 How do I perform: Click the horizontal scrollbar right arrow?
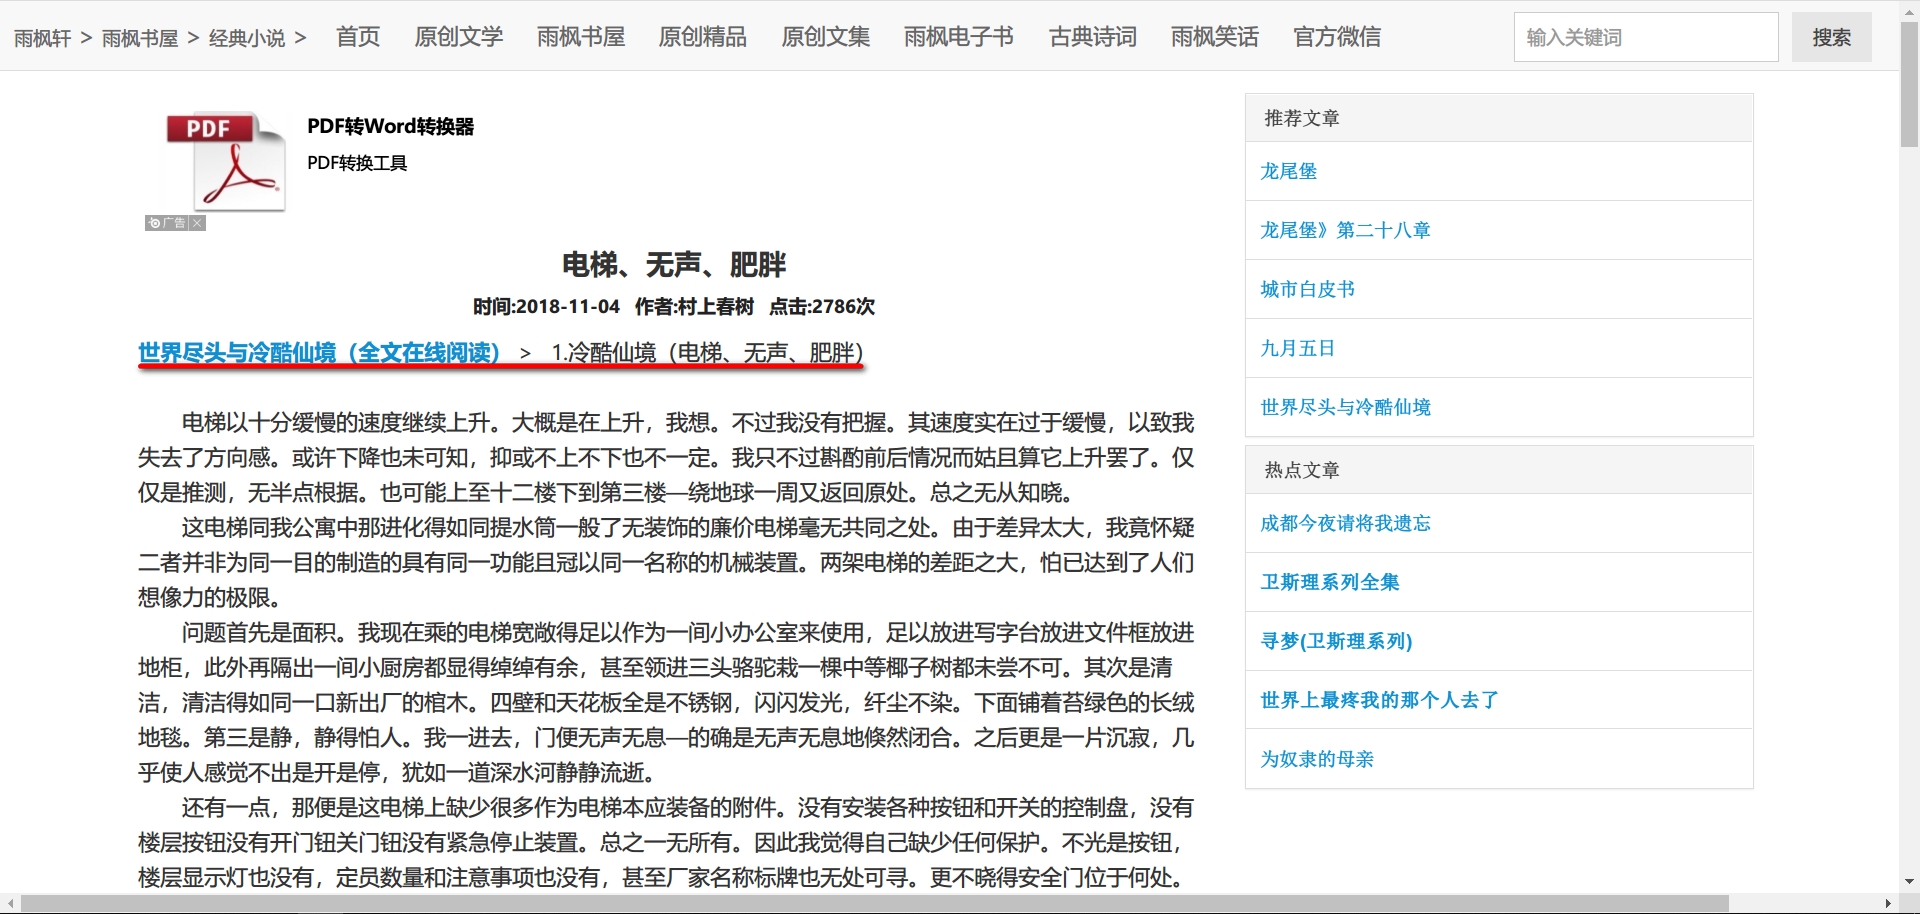pyautogui.click(x=1888, y=904)
